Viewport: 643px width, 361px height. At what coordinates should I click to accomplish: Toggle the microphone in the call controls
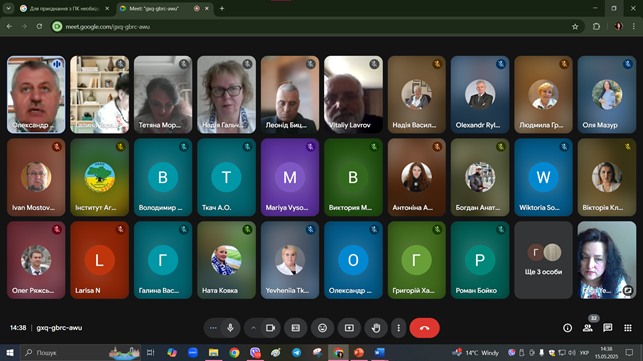(230, 328)
